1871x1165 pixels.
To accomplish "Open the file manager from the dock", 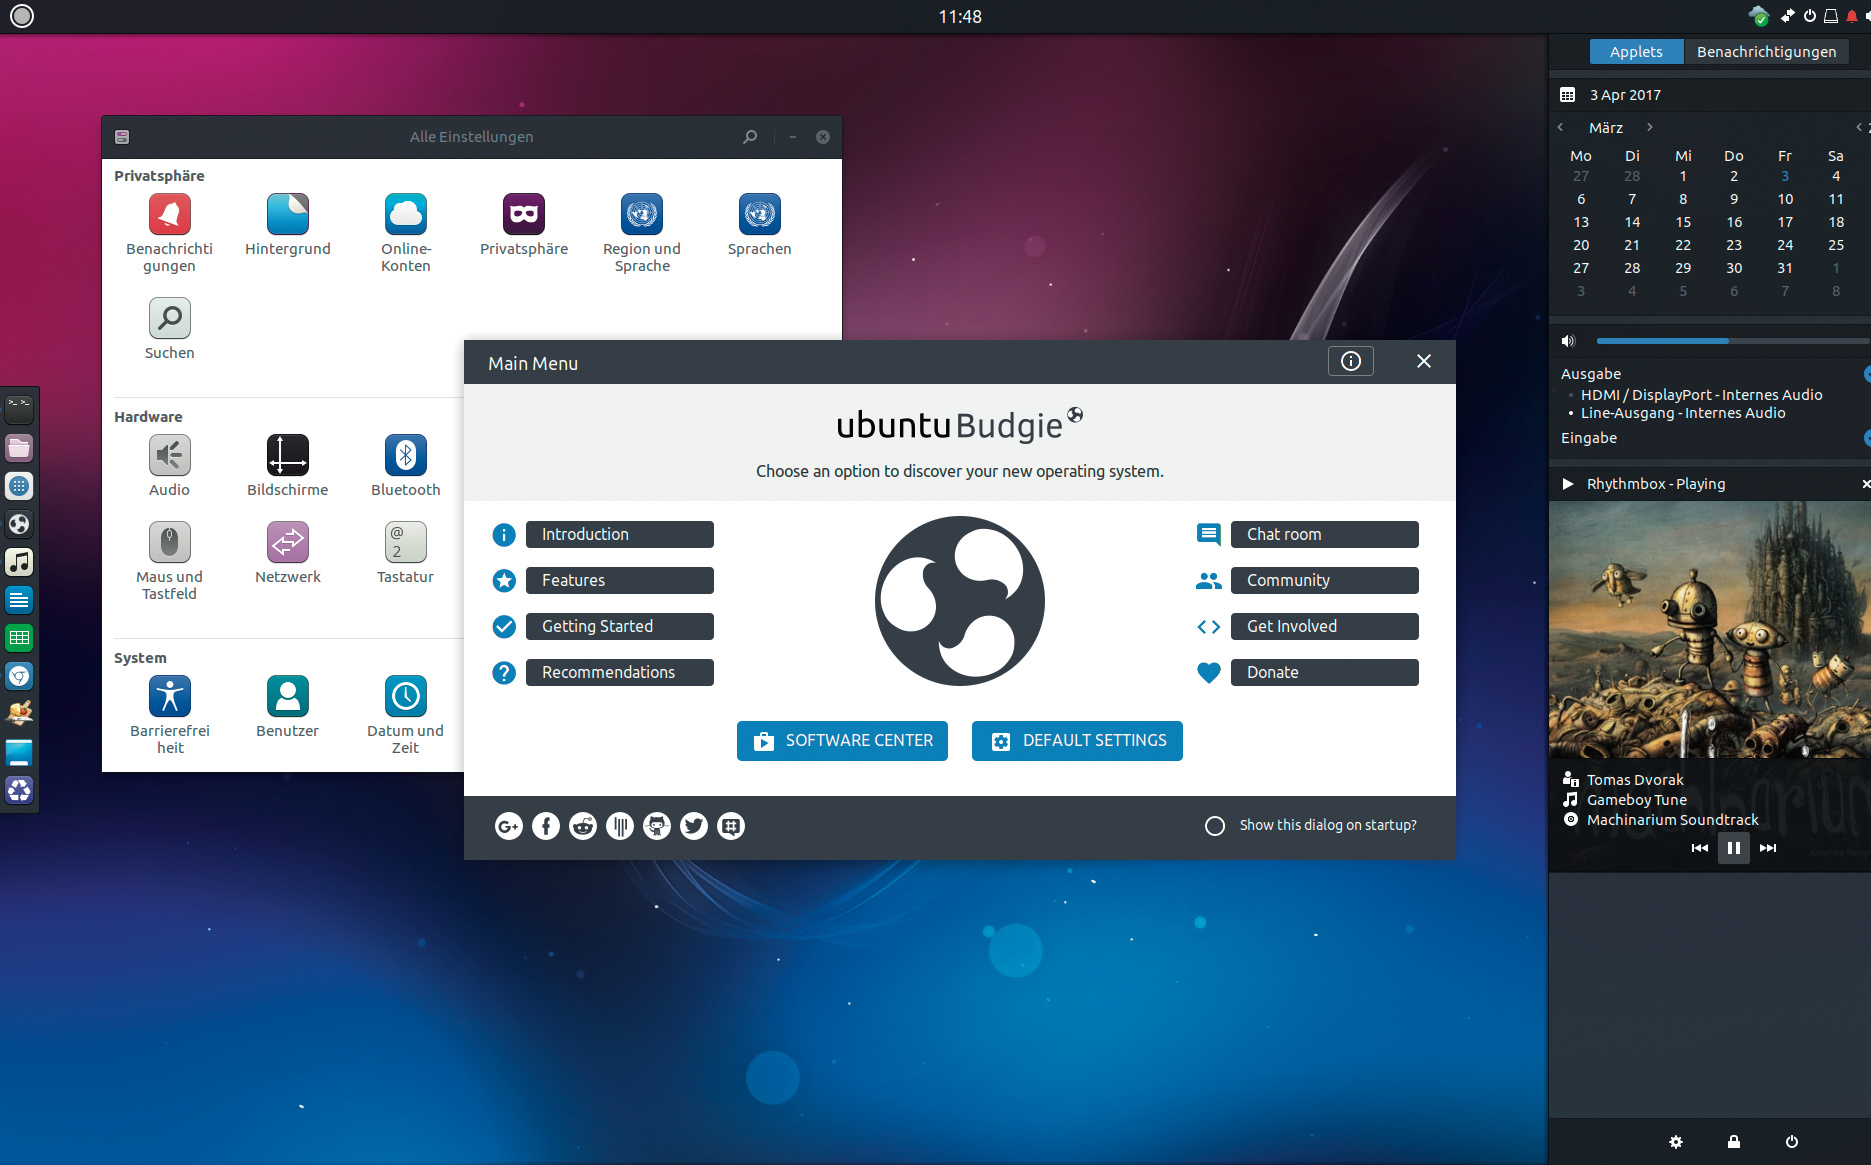I will coord(19,447).
